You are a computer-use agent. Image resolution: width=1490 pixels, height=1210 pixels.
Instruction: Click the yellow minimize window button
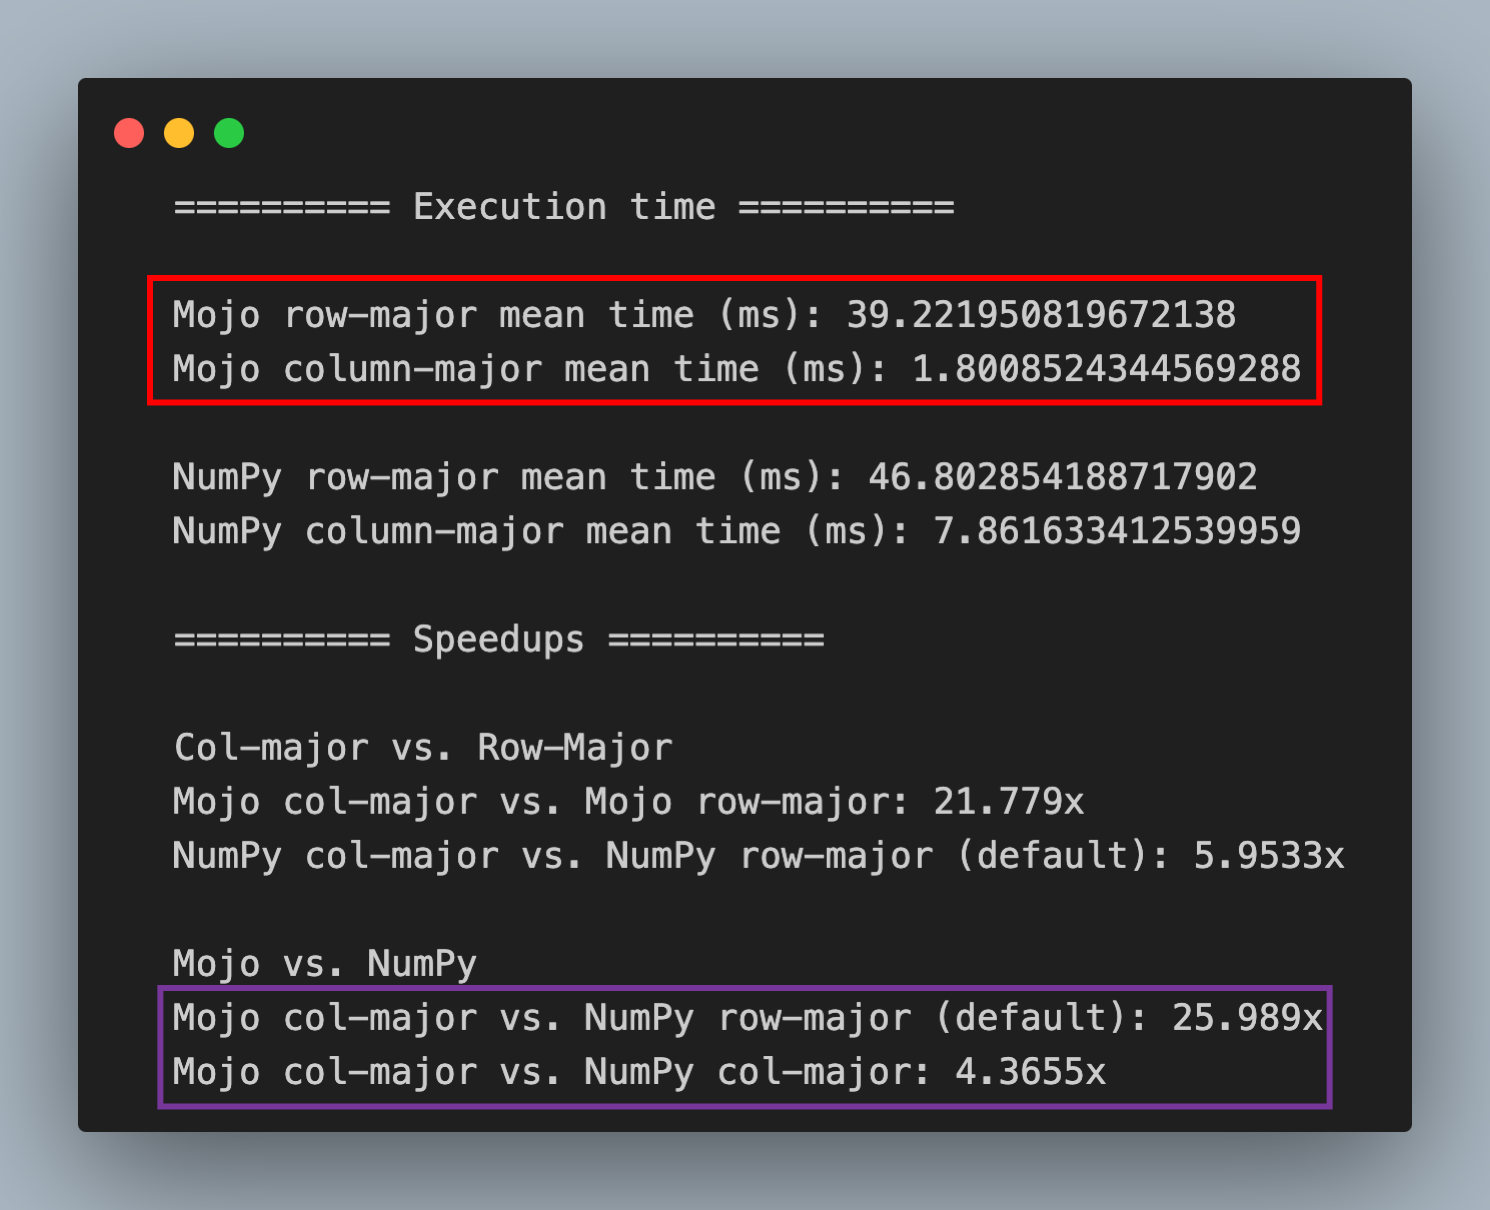point(179,133)
